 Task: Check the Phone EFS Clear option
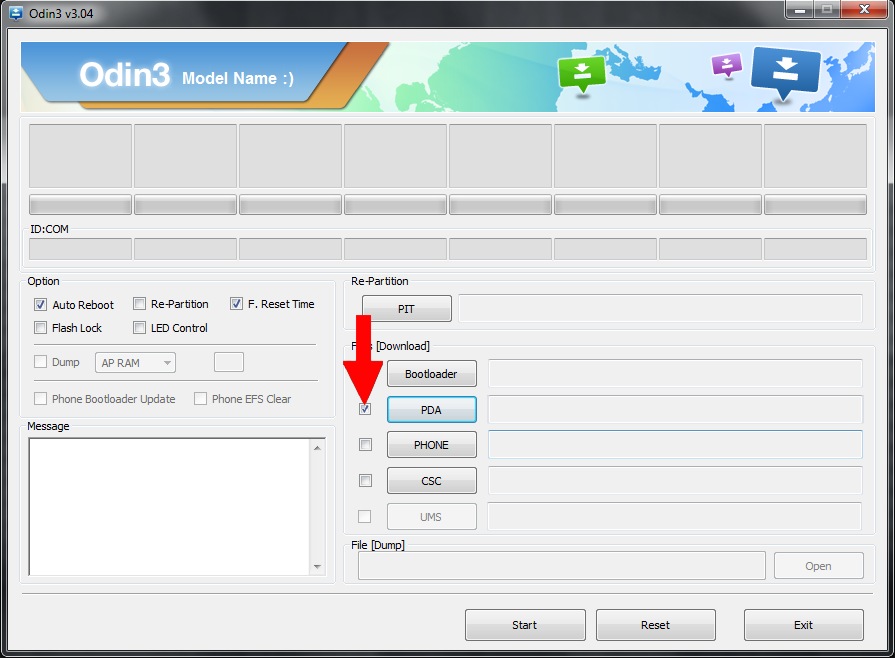(200, 398)
